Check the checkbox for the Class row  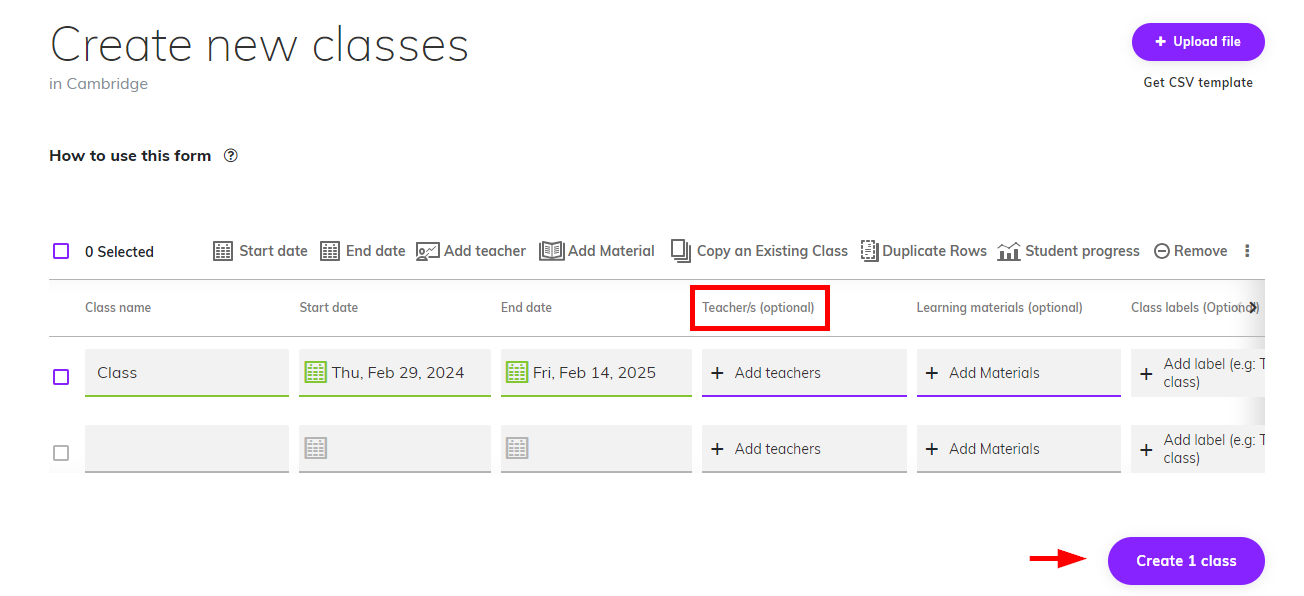coord(61,377)
